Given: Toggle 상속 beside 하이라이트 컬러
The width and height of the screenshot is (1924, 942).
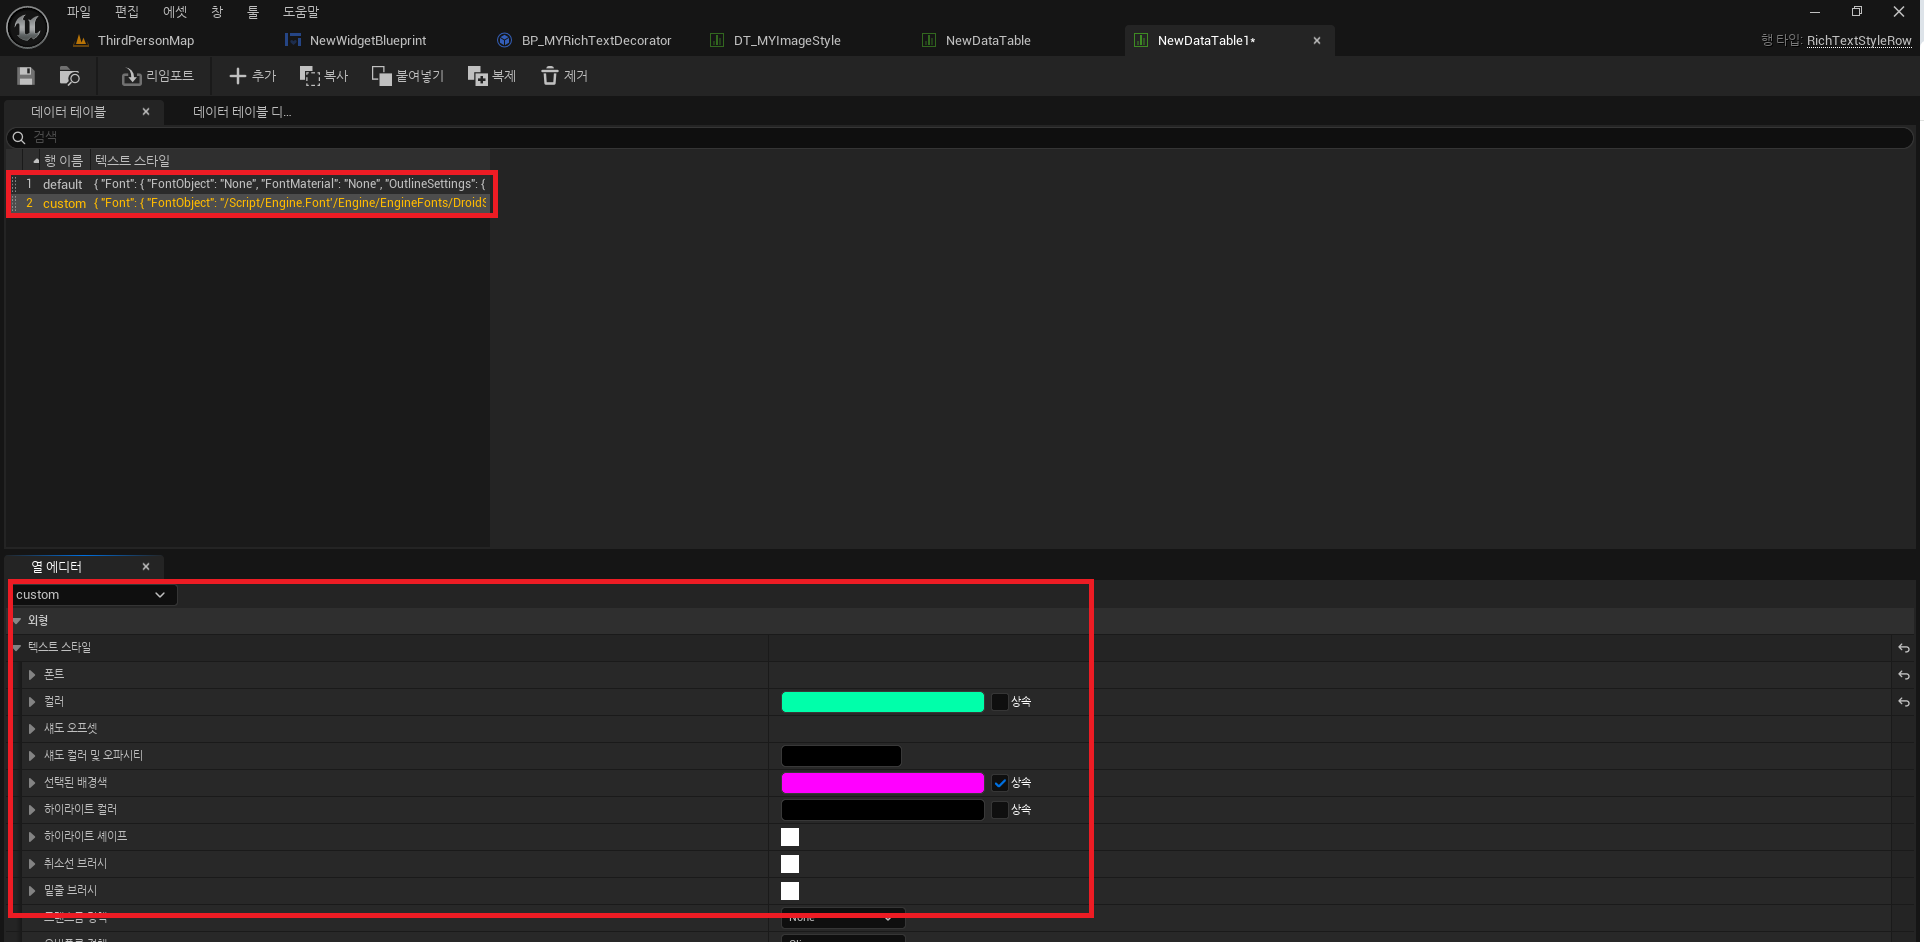Looking at the screenshot, I should [x=999, y=810].
